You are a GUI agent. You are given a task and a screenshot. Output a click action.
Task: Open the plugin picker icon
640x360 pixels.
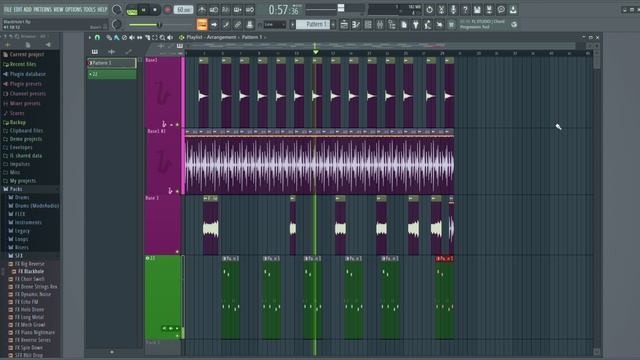(416, 24)
